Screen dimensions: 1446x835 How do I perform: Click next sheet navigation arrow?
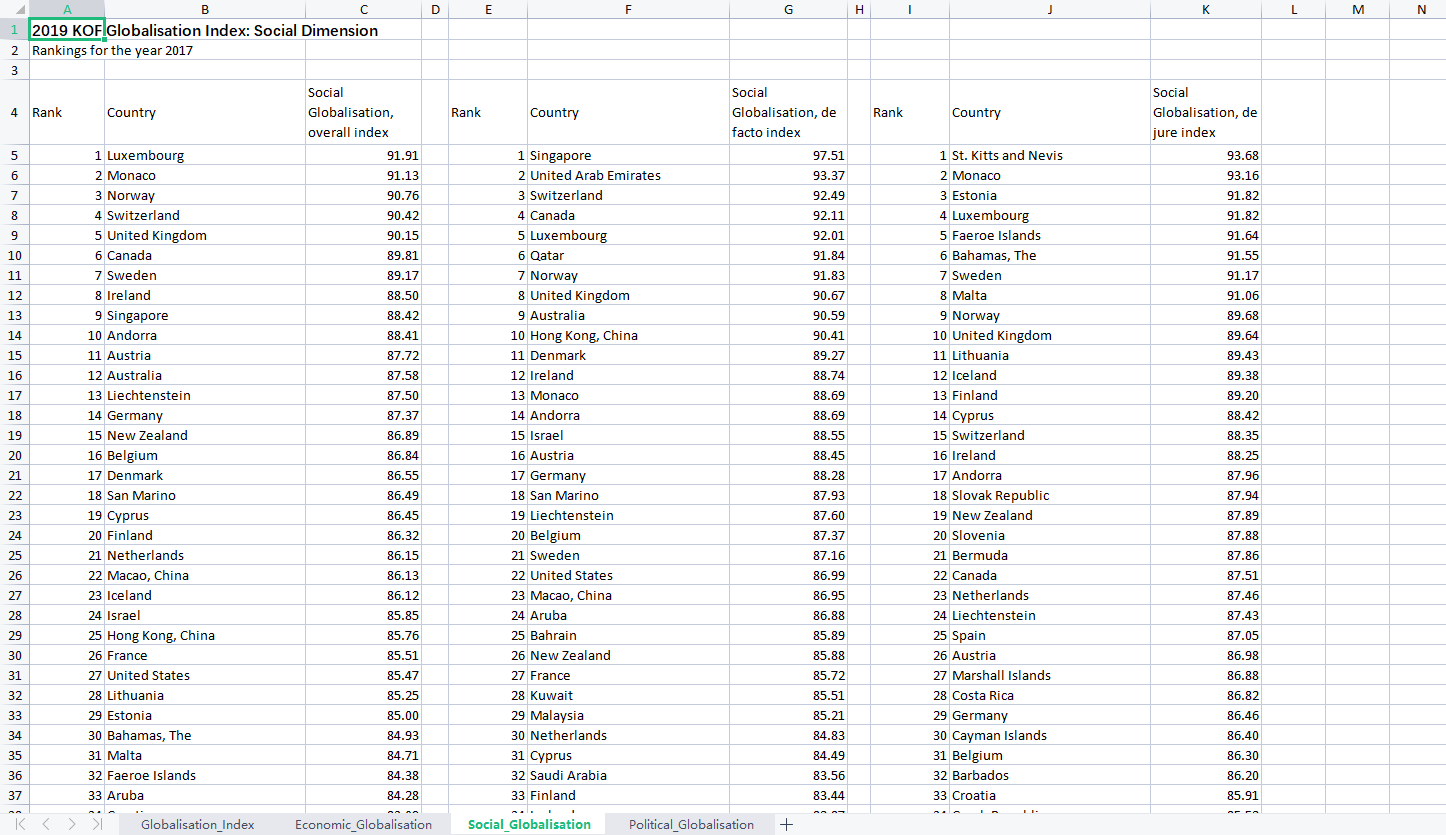[x=71, y=824]
